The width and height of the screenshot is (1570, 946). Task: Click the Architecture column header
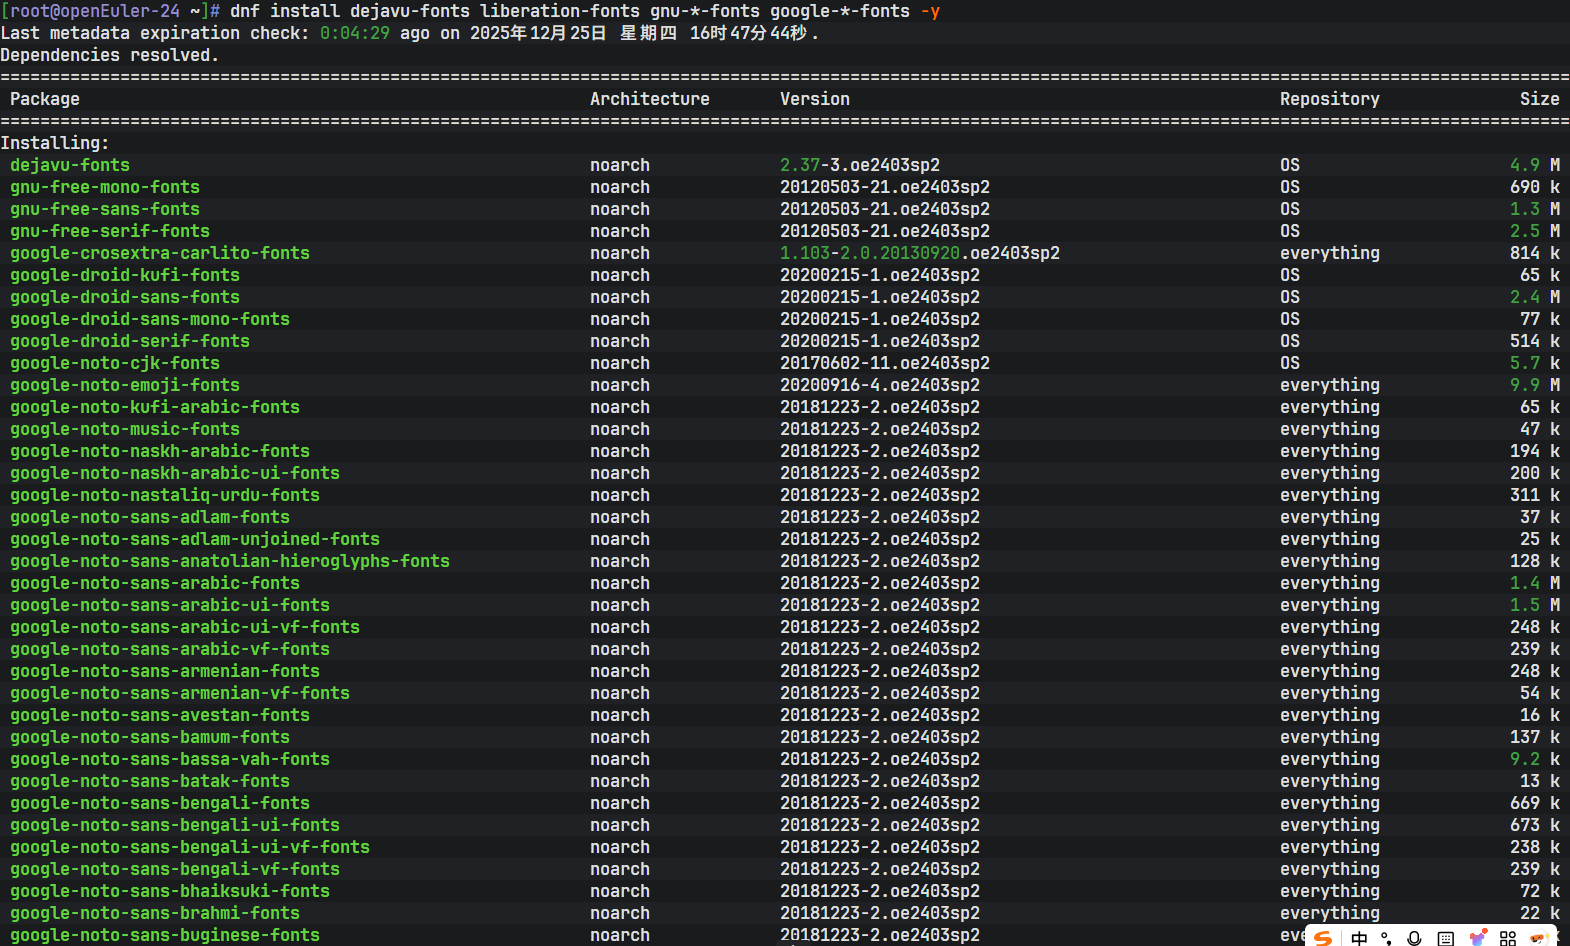(650, 99)
